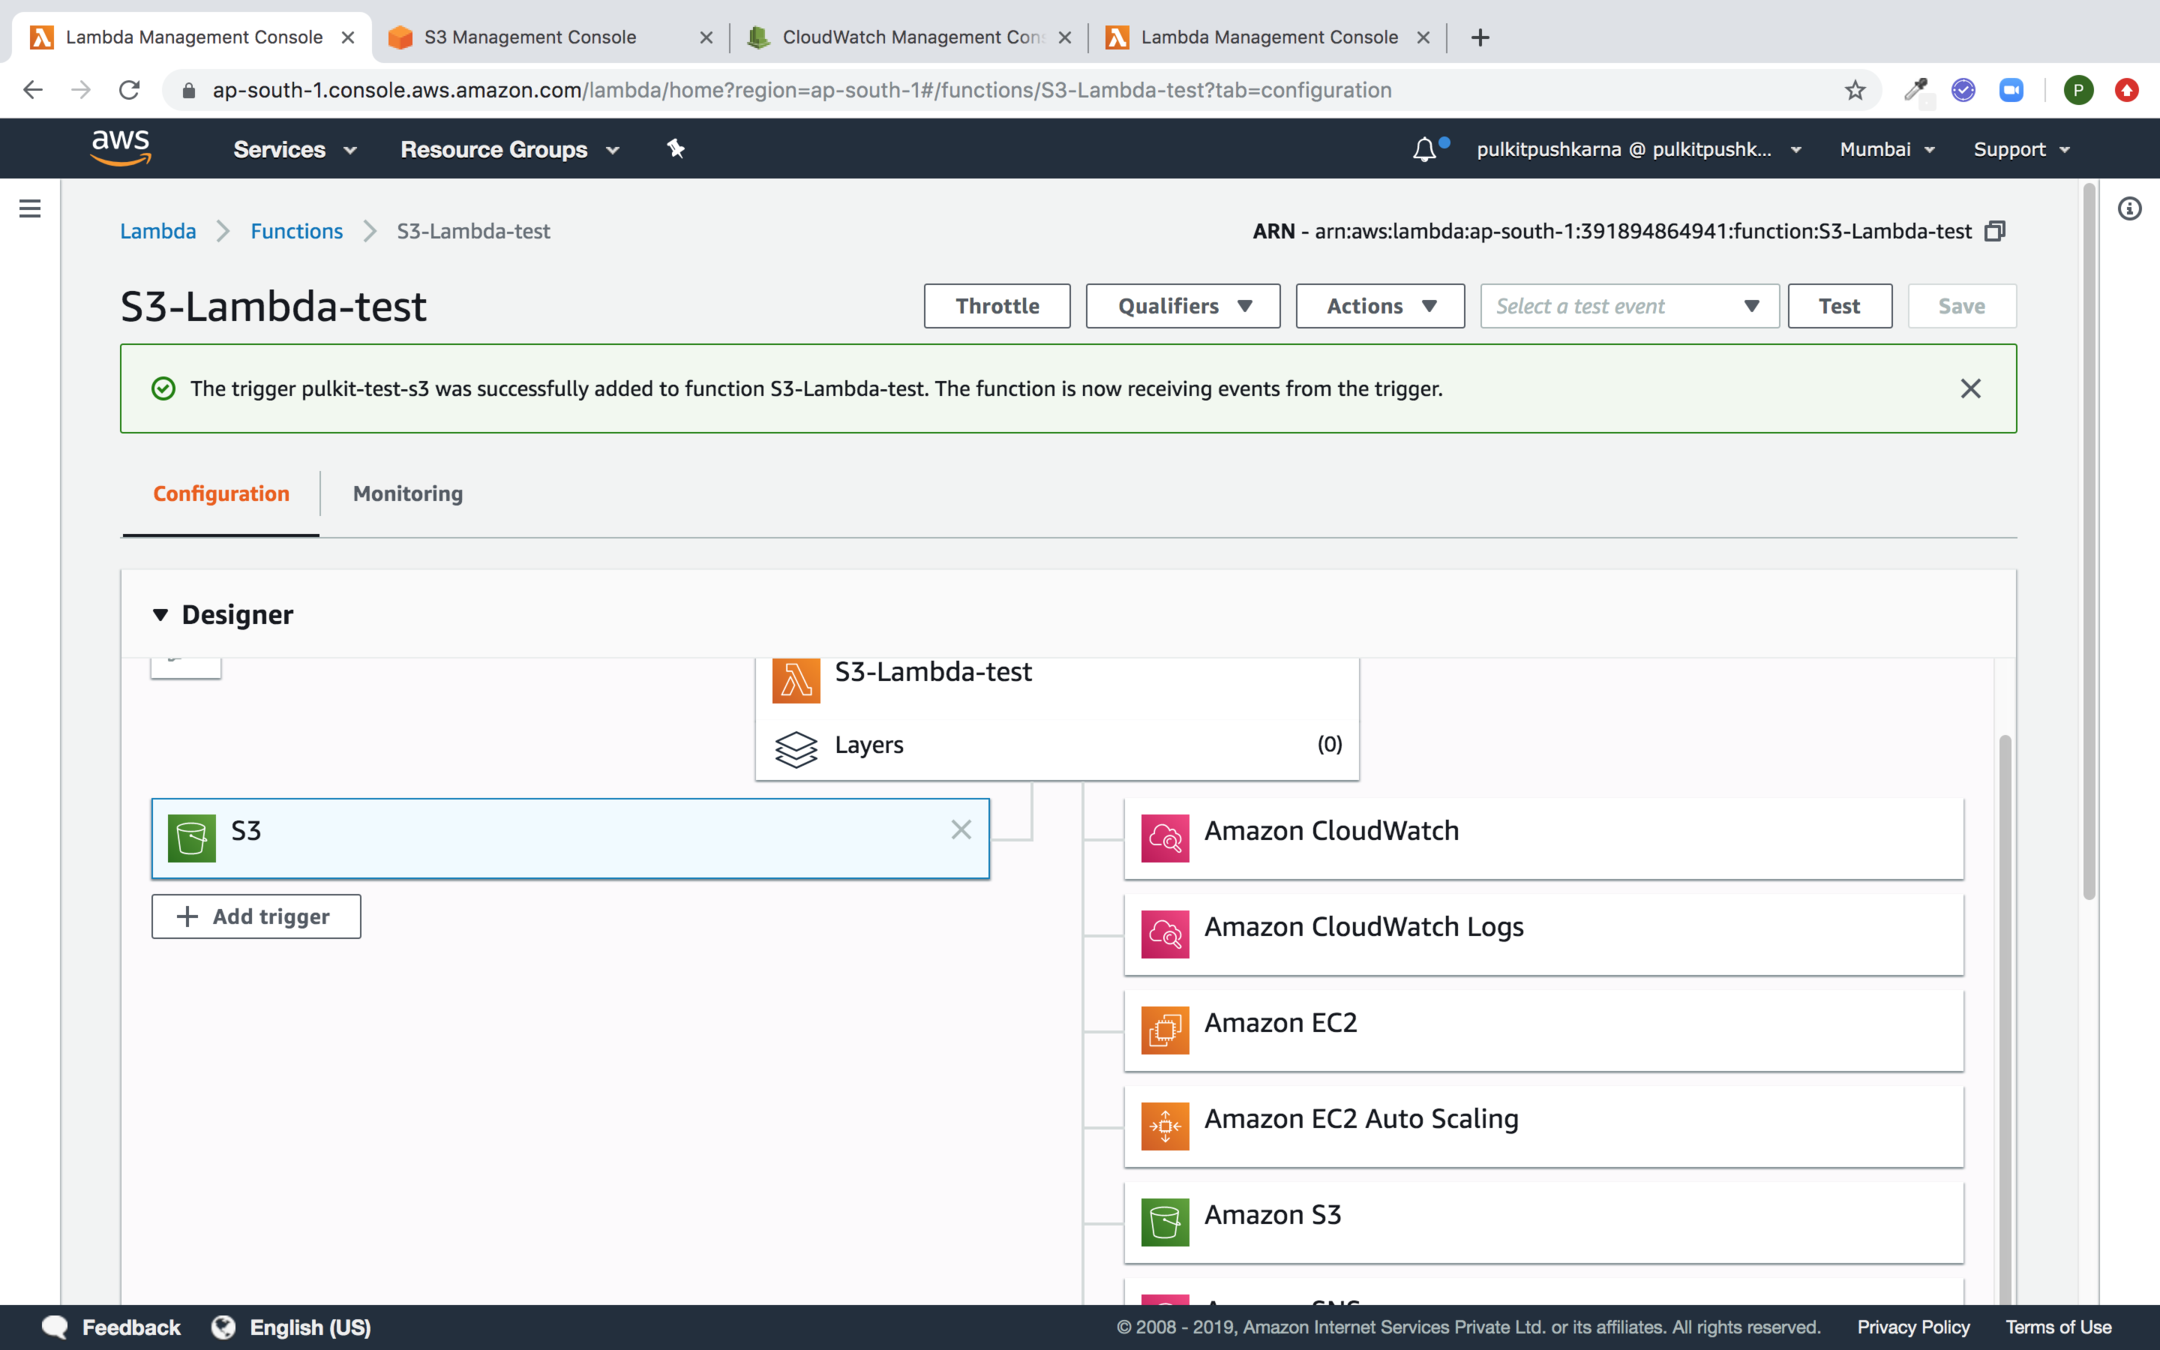Image resolution: width=2160 pixels, height=1350 pixels.
Task: Click the Amazon EC2 Auto Scaling resource icon
Action: 1165,1126
